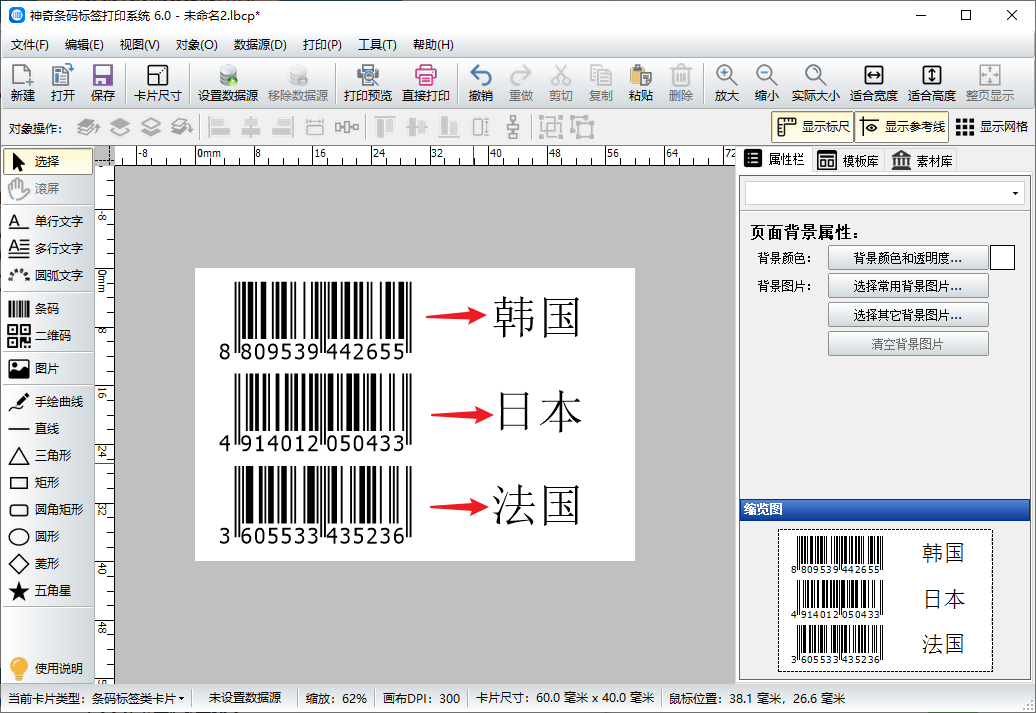
Task: Click the 适合宽度 fit width icon
Action: (873, 83)
